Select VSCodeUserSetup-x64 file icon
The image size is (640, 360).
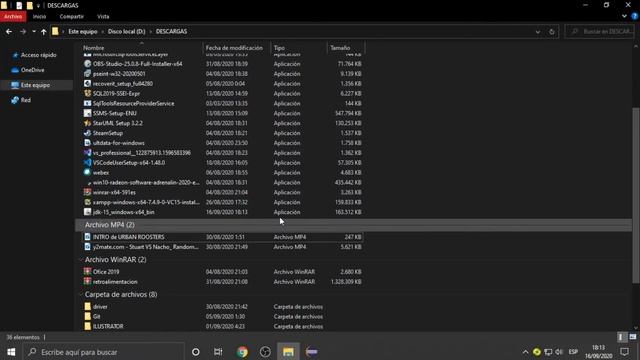tap(87, 162)
